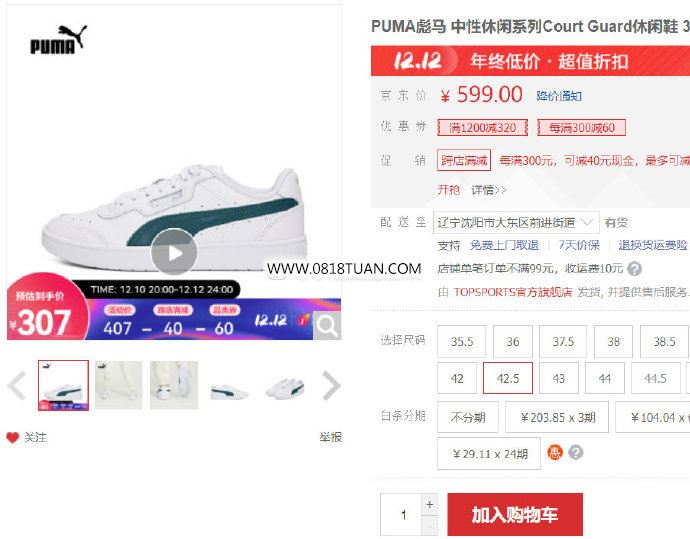Open the TOPSPORTS官方旗舰店 store link
Image resolution: width=690 pixels, height=539 pixels.
pyautogui.click(x=513, y=292)
